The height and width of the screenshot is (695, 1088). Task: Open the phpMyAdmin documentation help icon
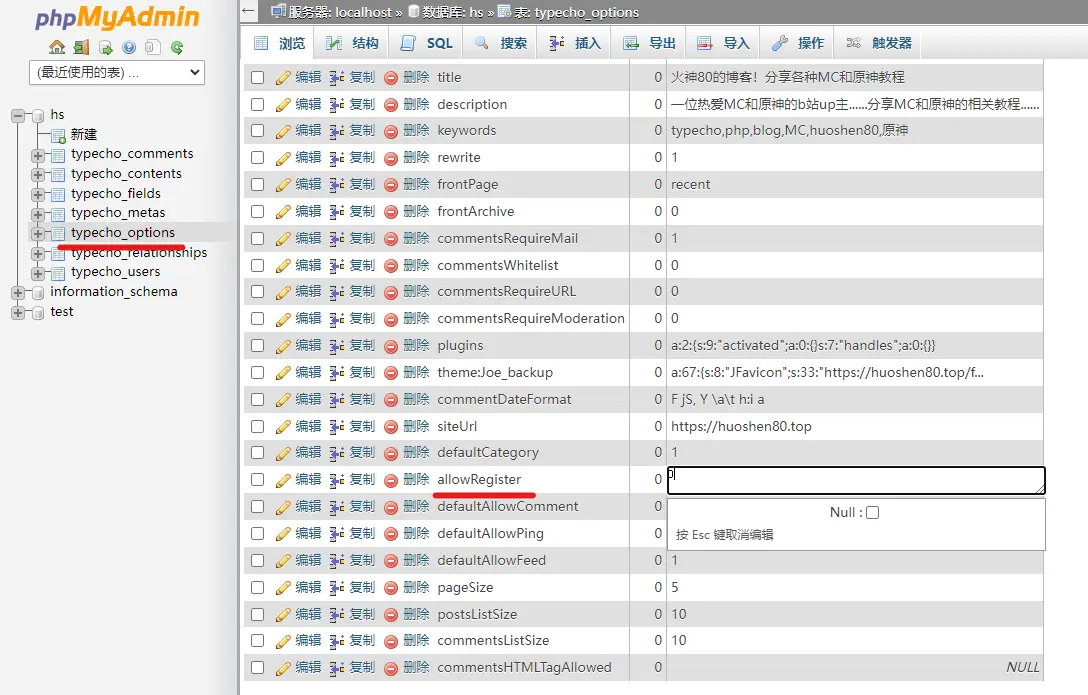tap(129, 47)
